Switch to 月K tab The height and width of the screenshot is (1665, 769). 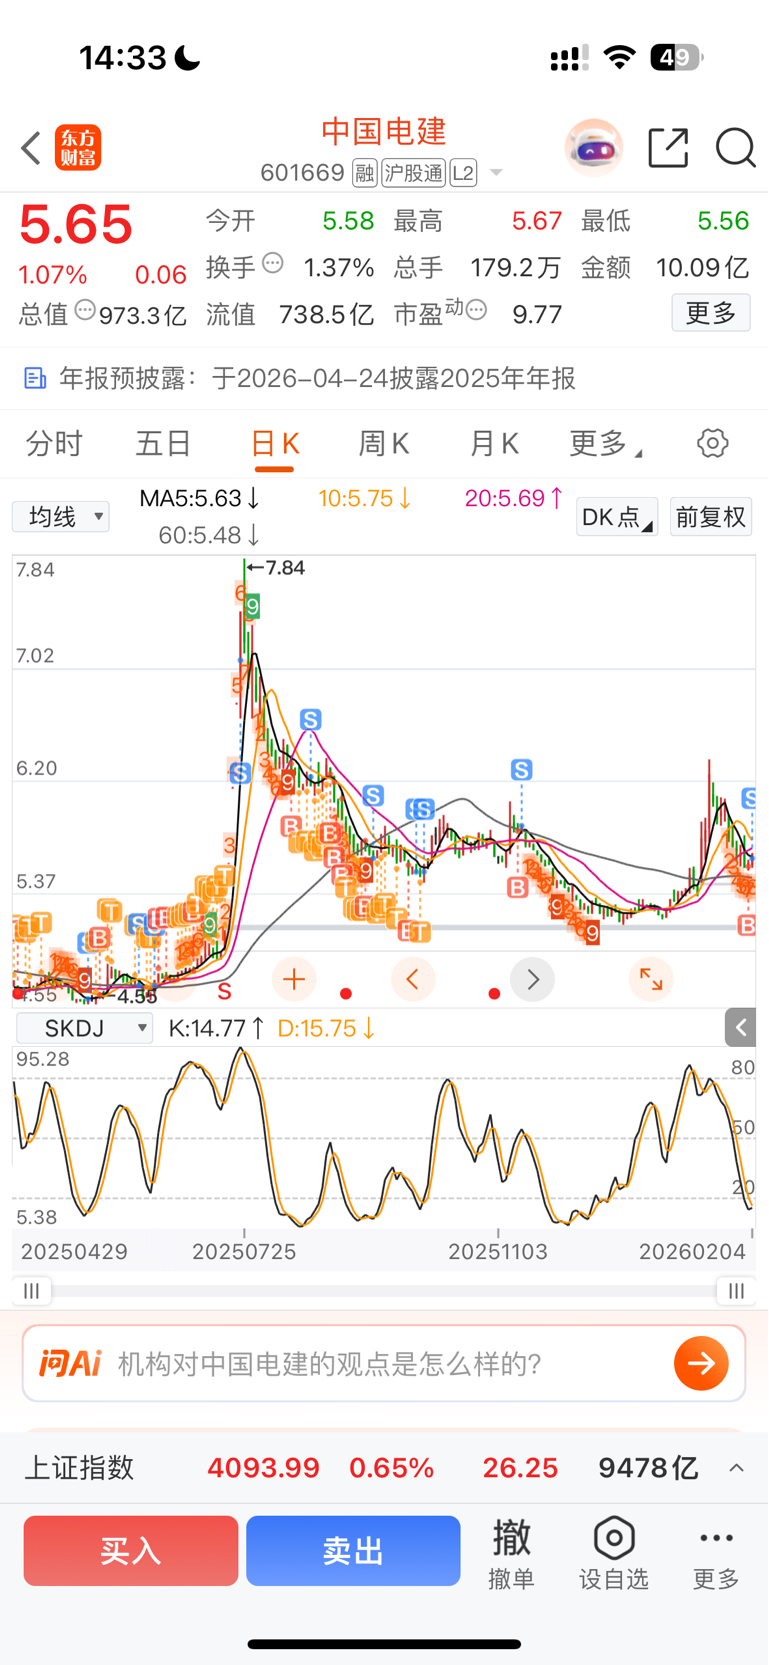click(494, 443)
